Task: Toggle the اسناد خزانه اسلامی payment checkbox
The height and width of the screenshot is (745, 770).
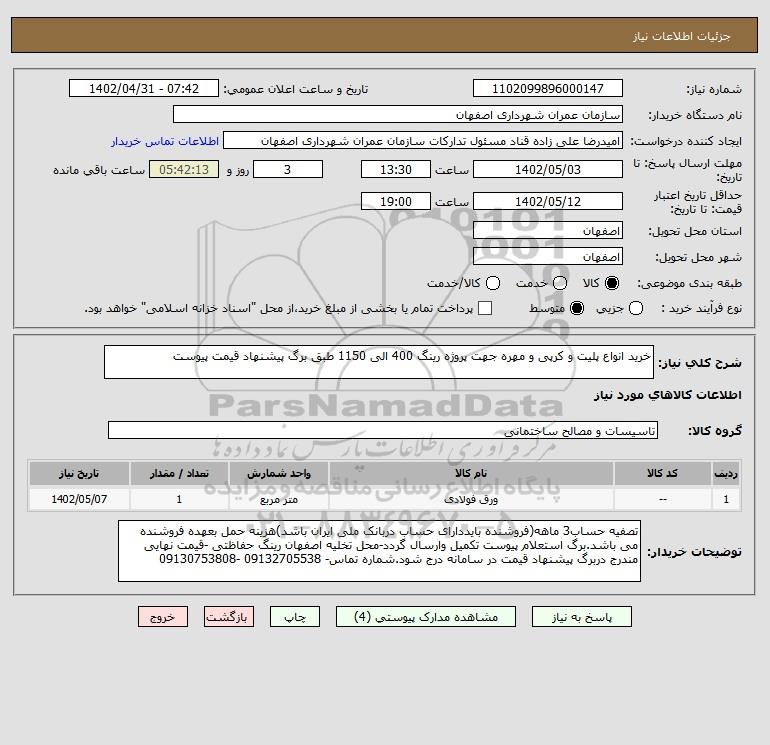Action: pyautogui.click(x=485, y=308)
